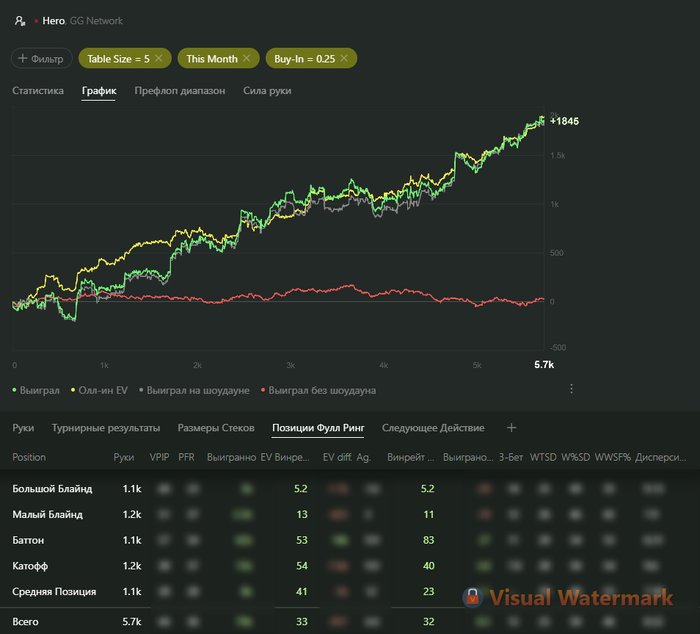
Task: Add a new report tab with plus icon
Action: point(512,428)
